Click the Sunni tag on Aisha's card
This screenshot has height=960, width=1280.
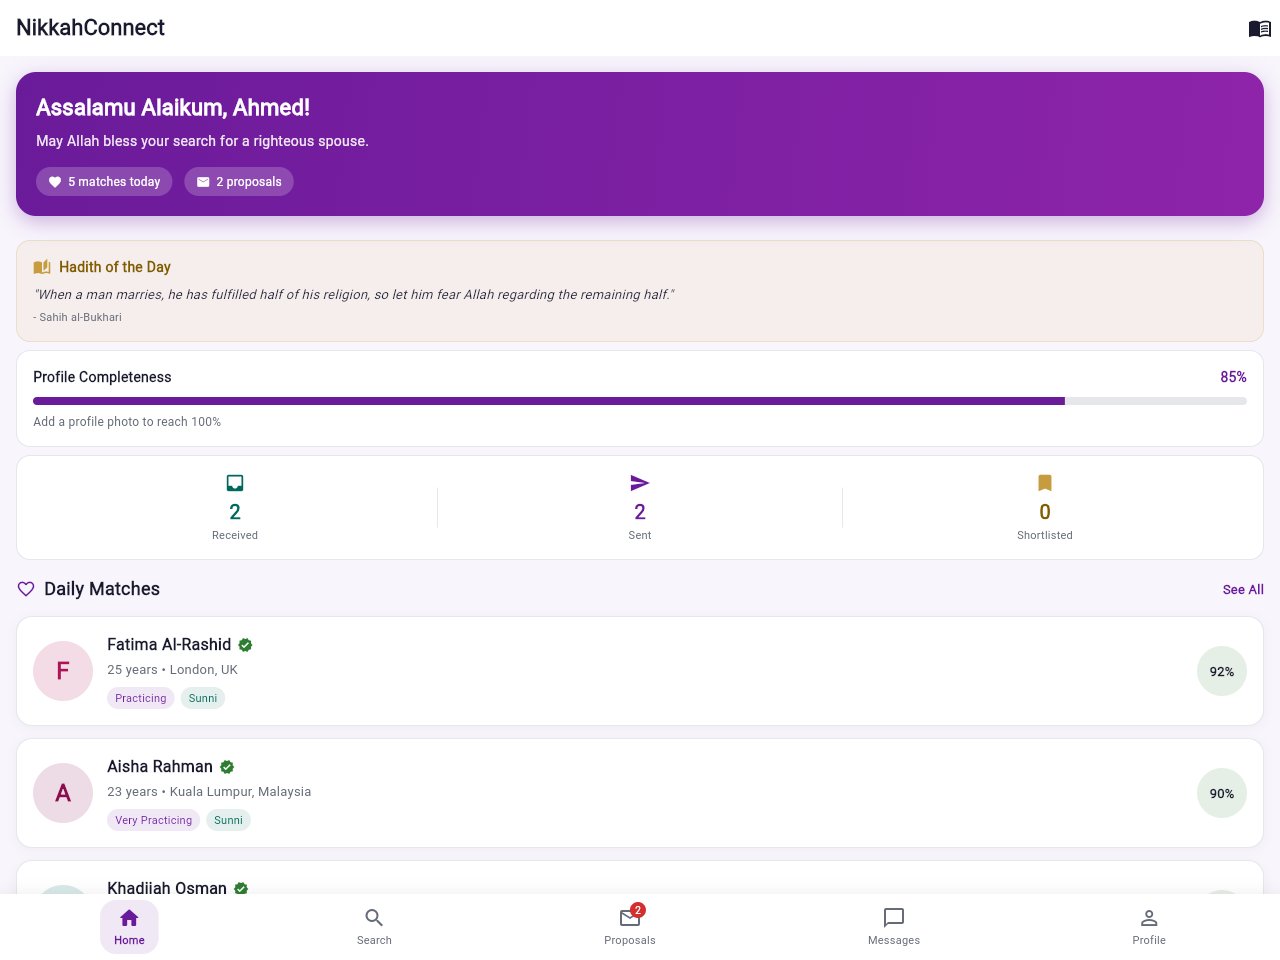tap(228, 820)
